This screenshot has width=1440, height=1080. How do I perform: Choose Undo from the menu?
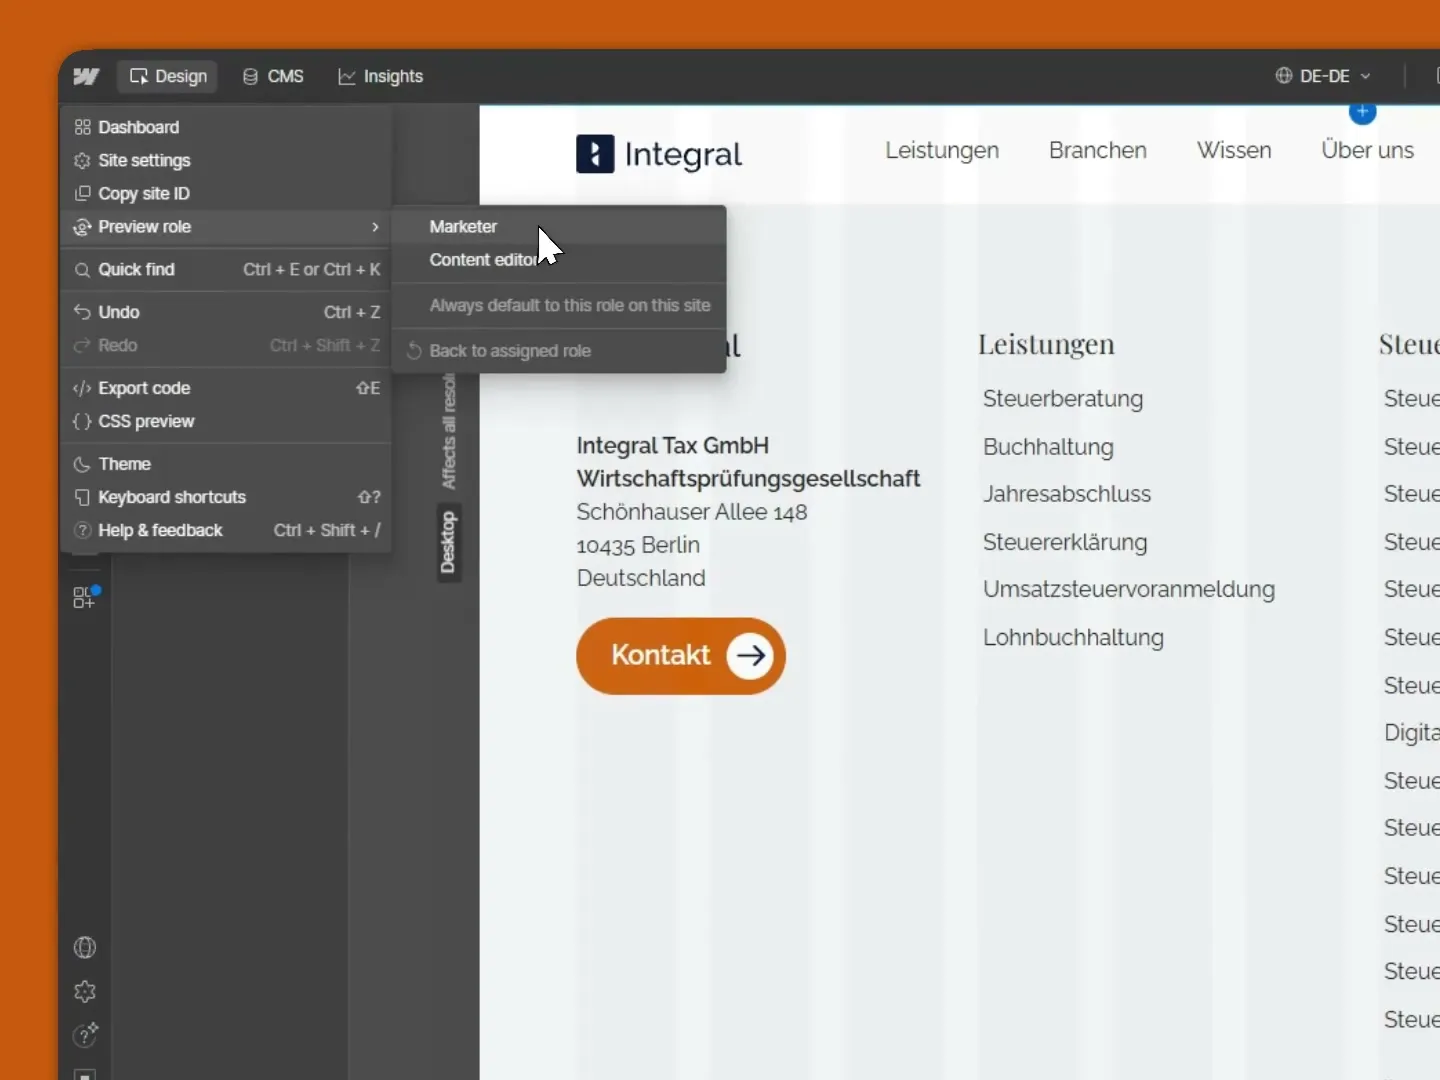click(x=226, y=312)
